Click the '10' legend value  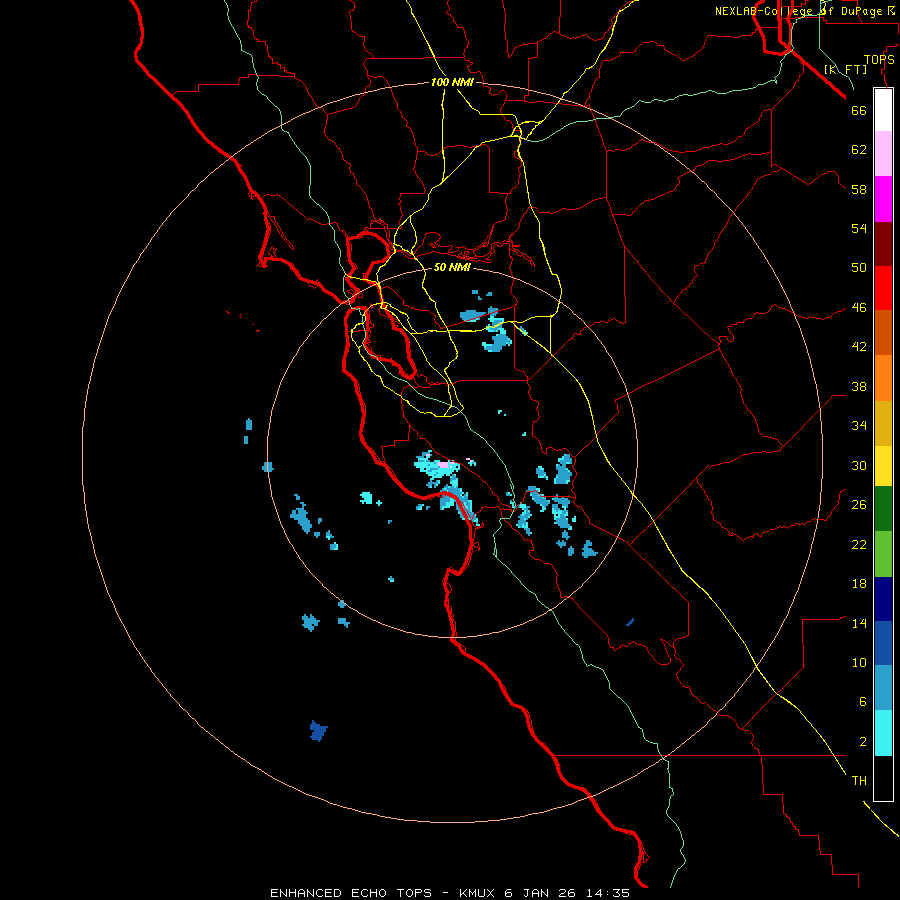coord(859,662)
